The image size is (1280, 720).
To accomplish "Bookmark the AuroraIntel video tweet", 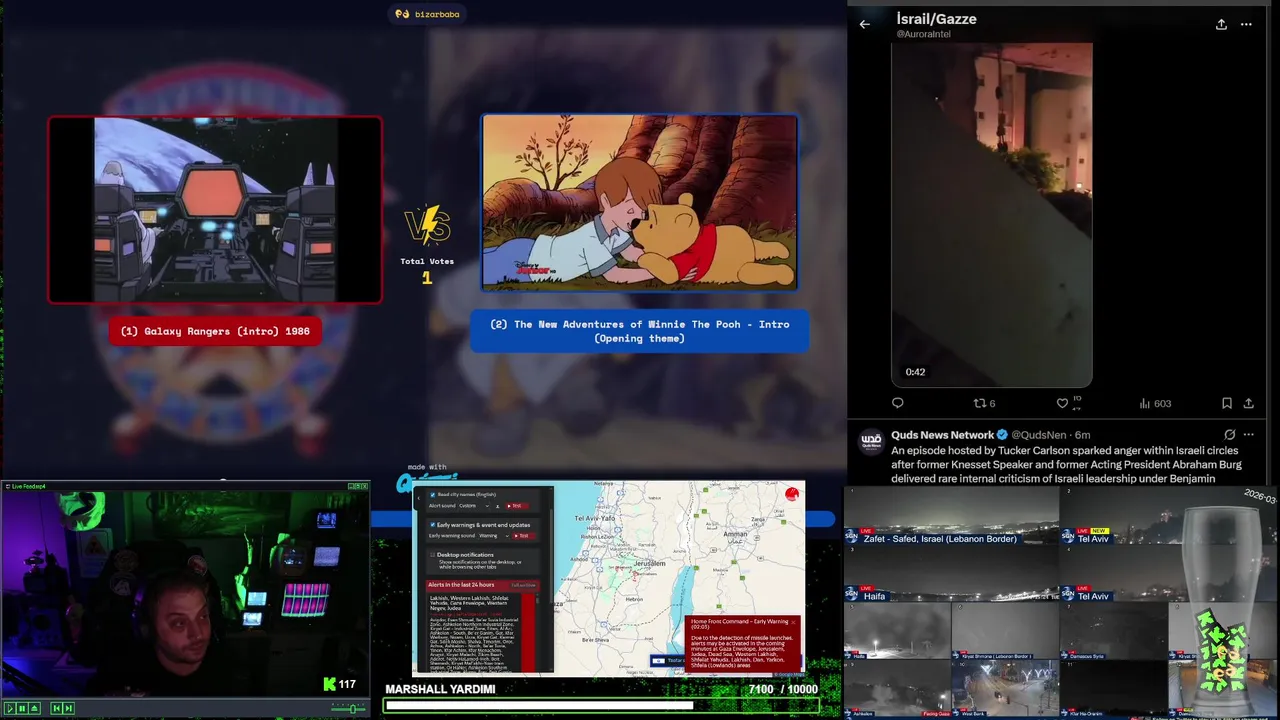I will (x=1227, y=403).
